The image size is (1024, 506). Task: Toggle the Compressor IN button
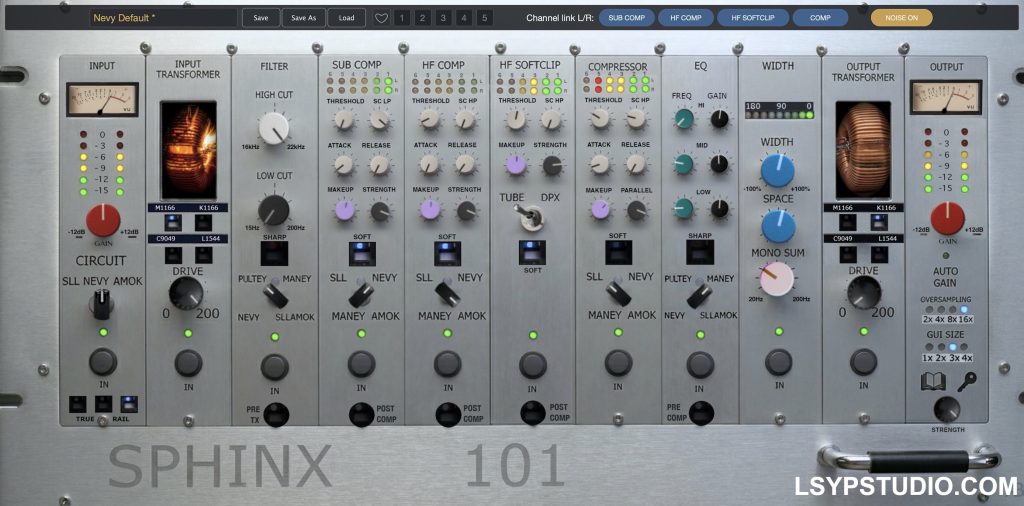coord(618,363)
